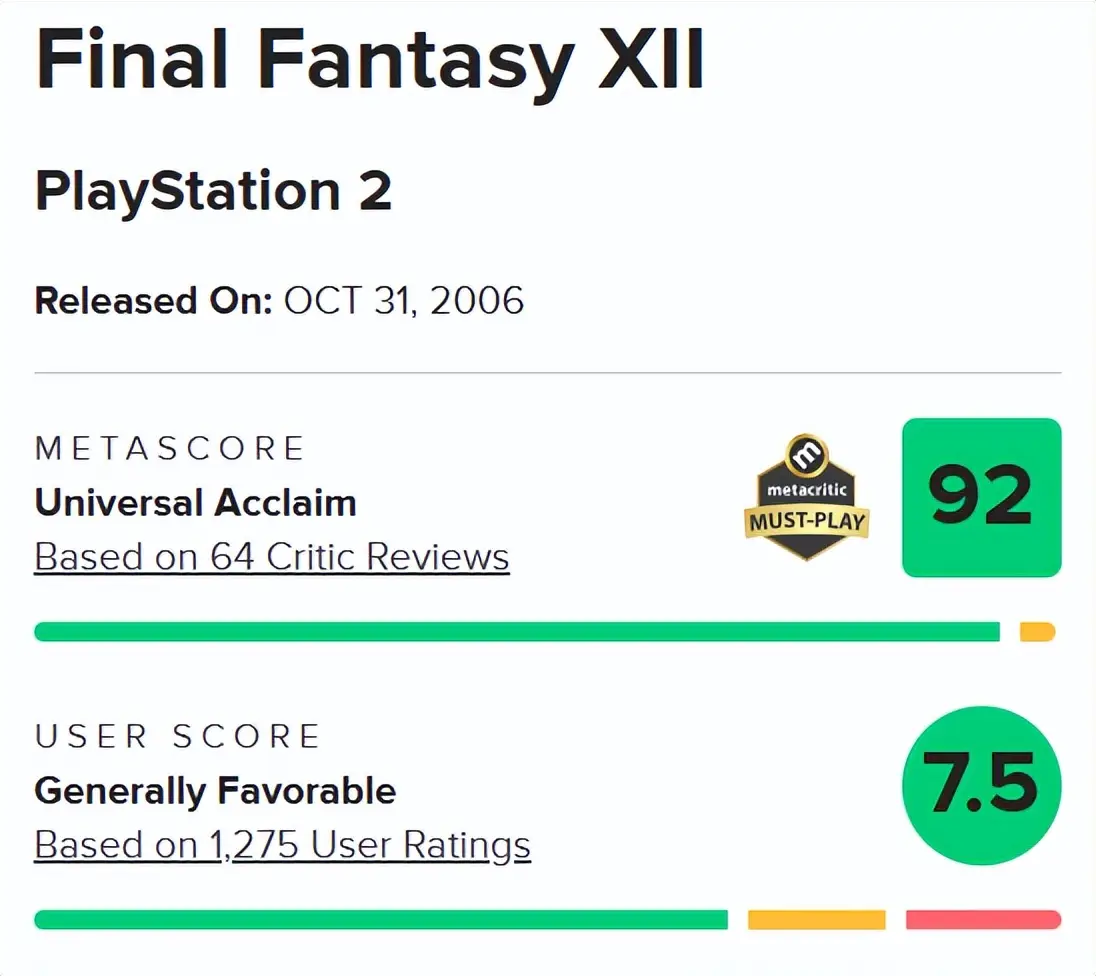This screenshot has height=976, width=1096.
Task: Click the green 92 Metascore box
Action: pyautogui.click(x=981, y=497)
